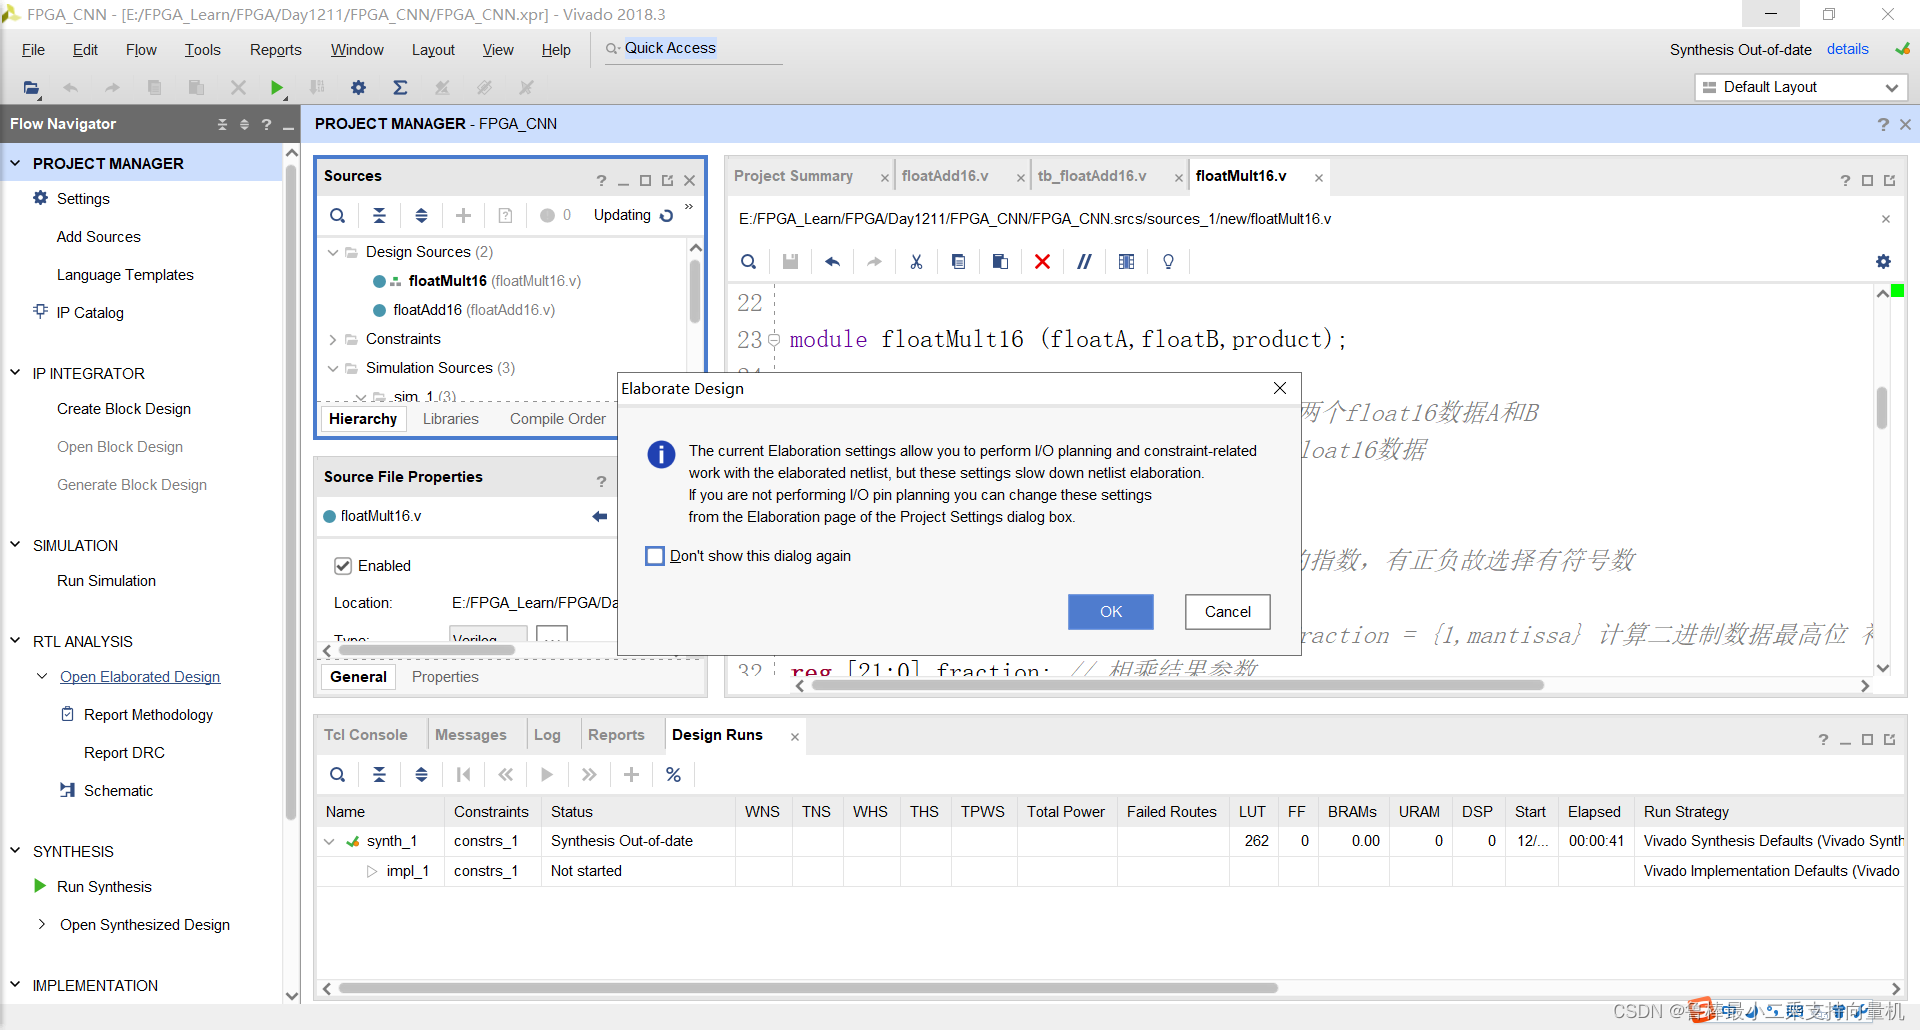The image size is (1920, 1030).
Task: Click Open Elaborated Design link
Action: point(140,677)
